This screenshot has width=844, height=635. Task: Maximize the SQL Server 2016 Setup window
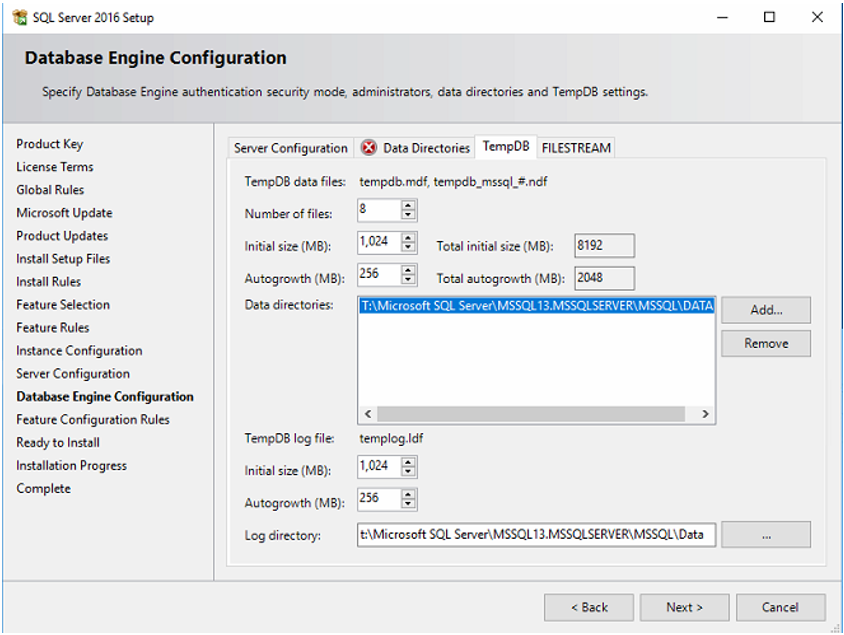coord(770,17)
